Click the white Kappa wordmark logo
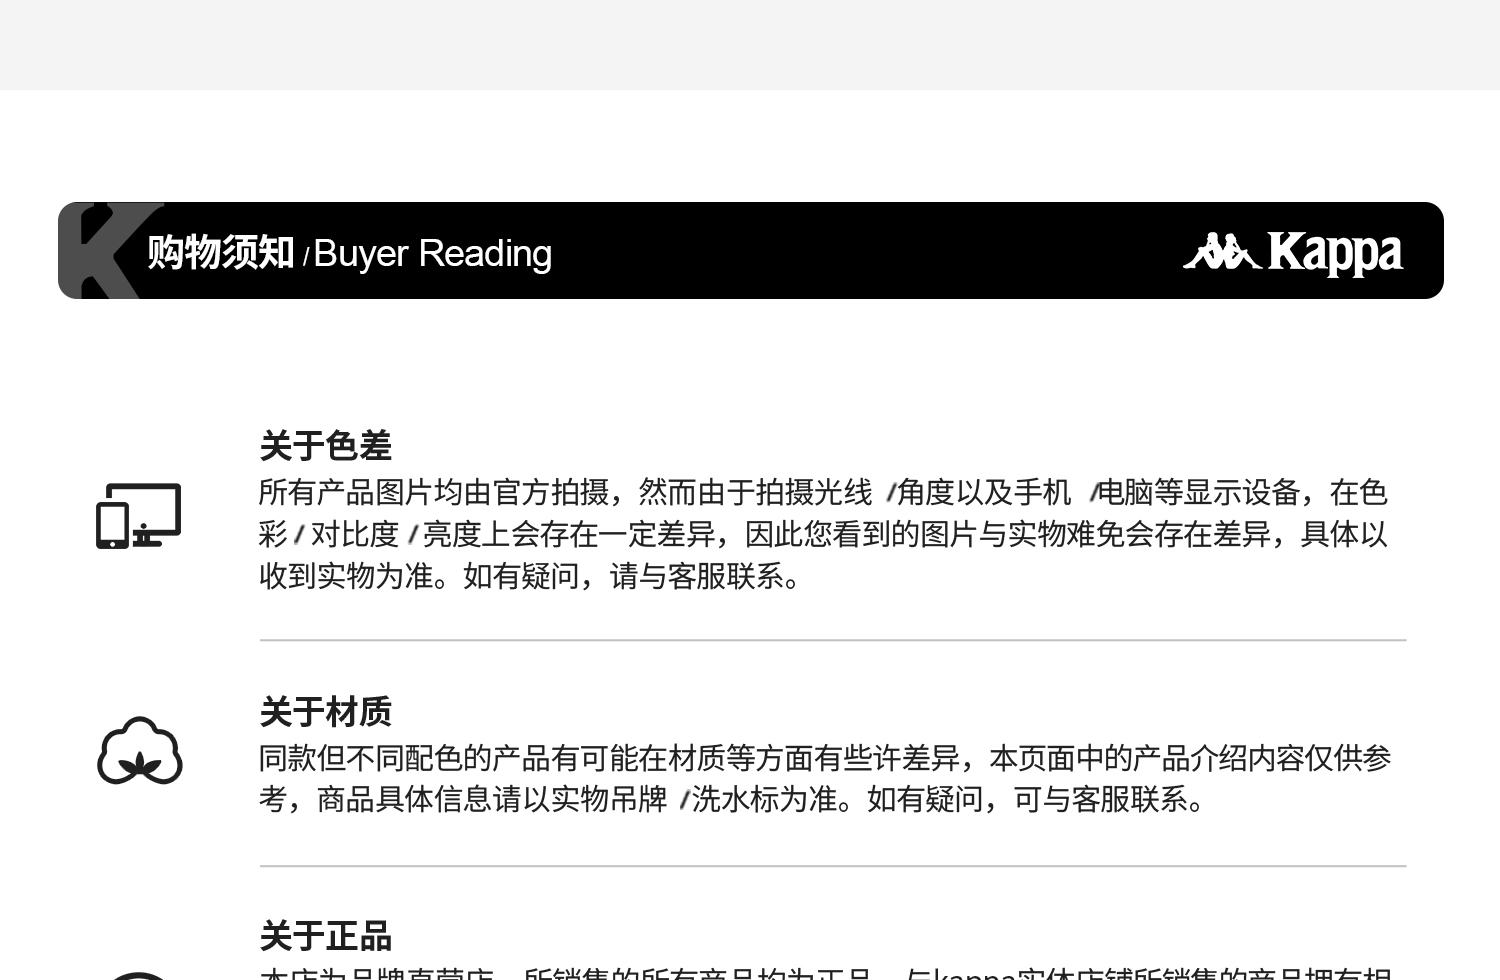The height and width of the screenshot is (980, 1500). pos(1335,253)
